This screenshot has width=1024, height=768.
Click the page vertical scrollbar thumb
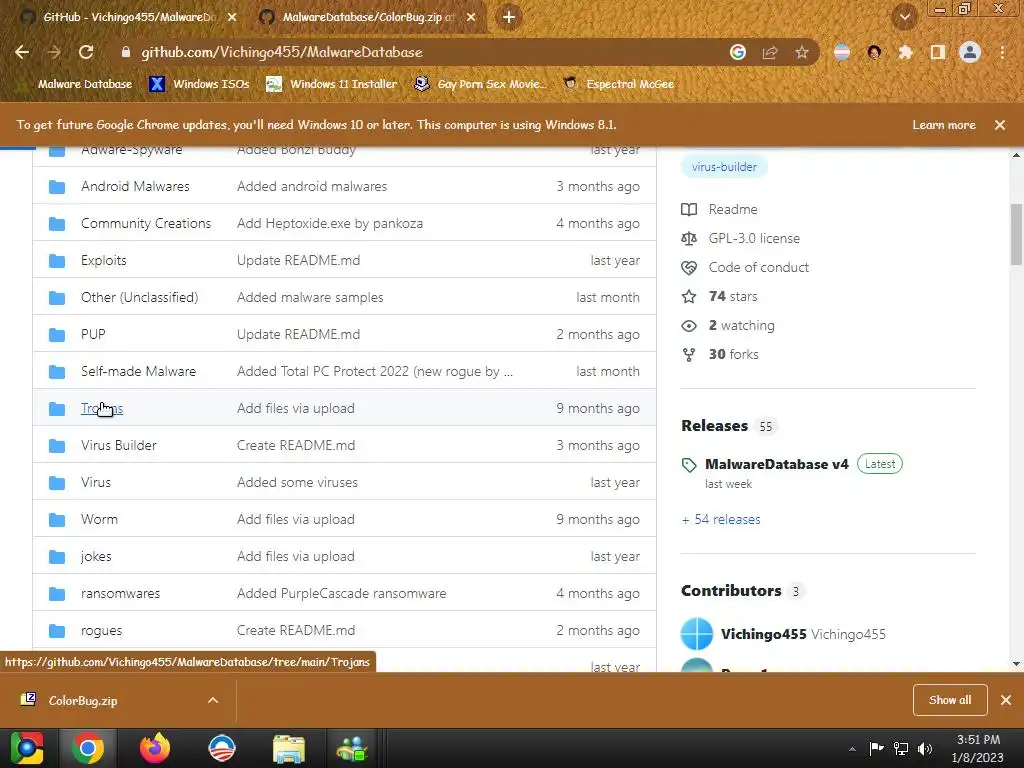1016,235
